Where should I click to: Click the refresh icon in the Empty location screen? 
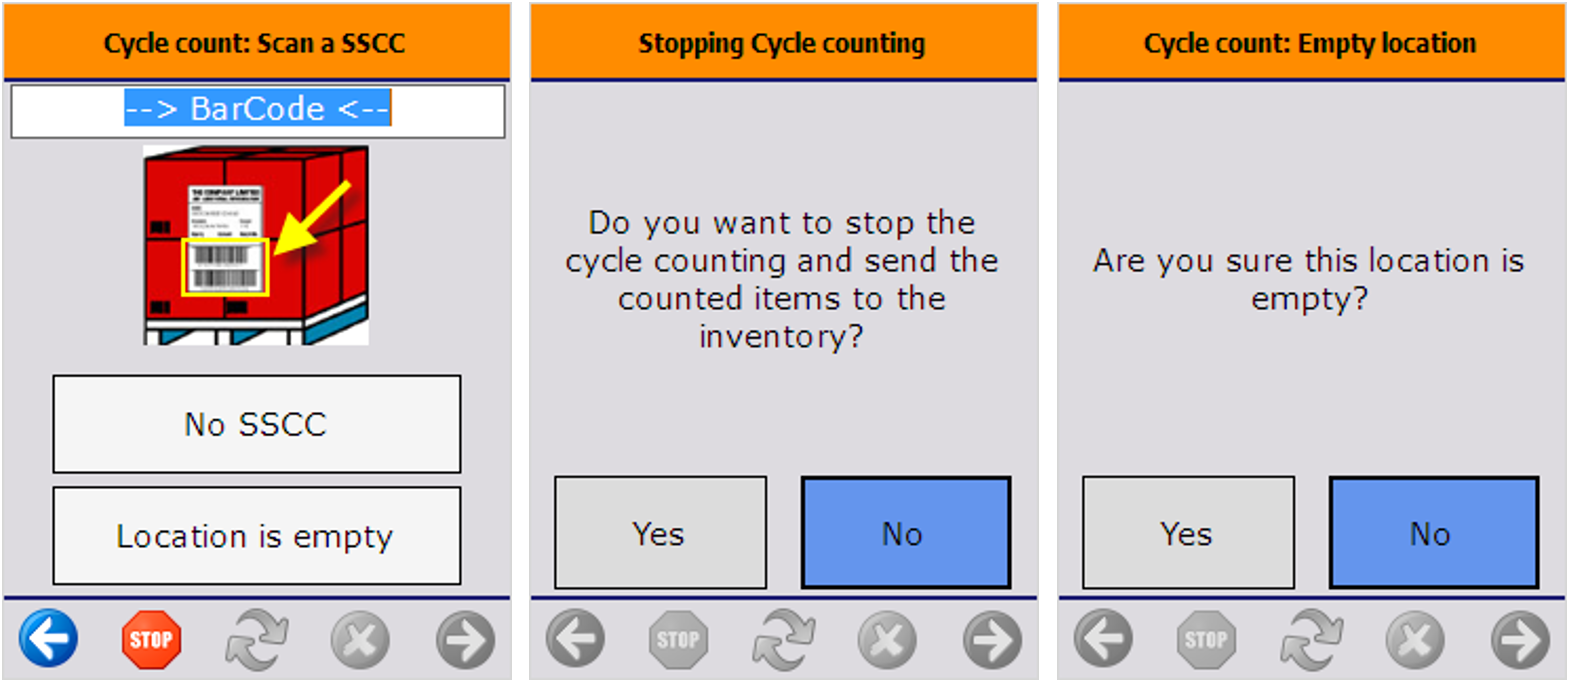coord(1312,639)
